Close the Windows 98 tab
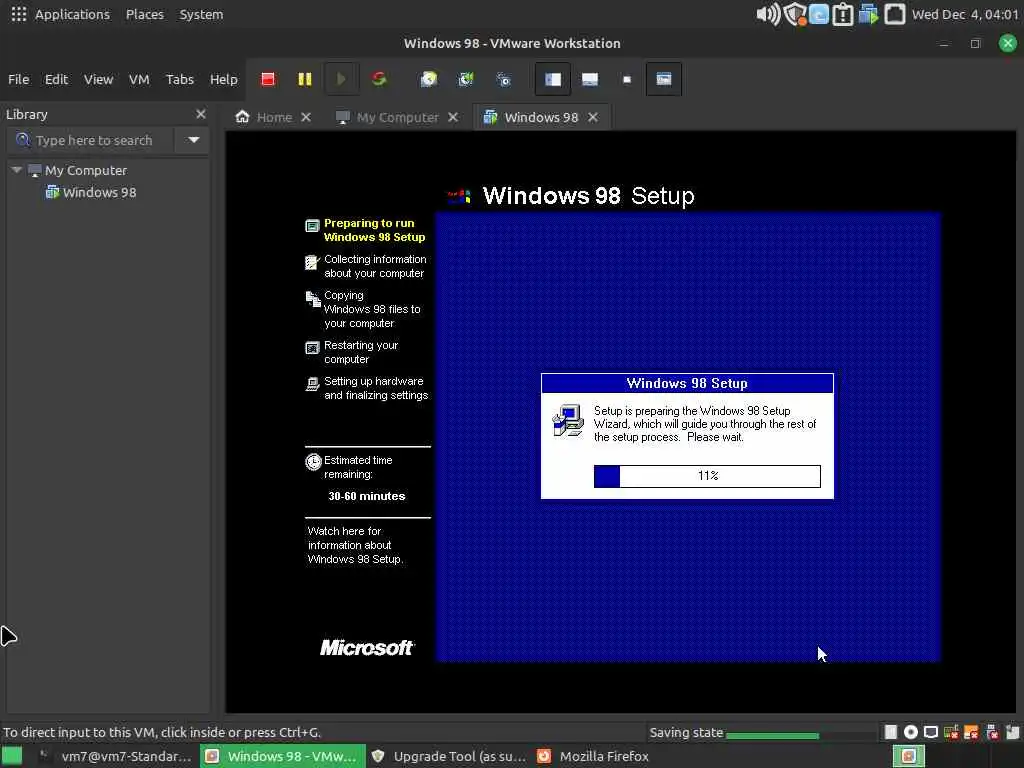The image size is (1024, 768). pyautogui.click(x=592, y=117)
